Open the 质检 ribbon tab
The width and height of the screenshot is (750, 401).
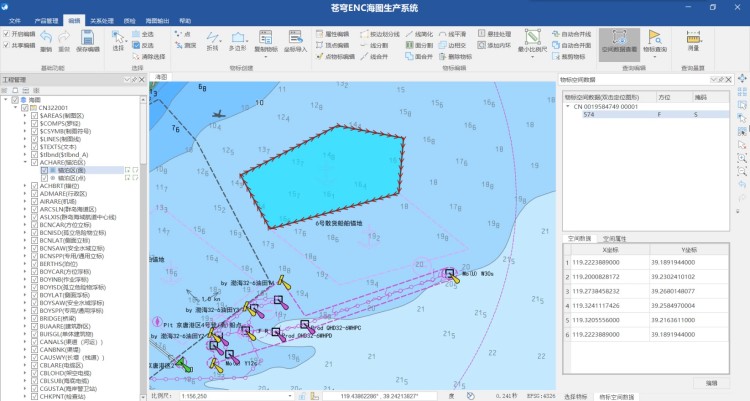click(131, 19)
